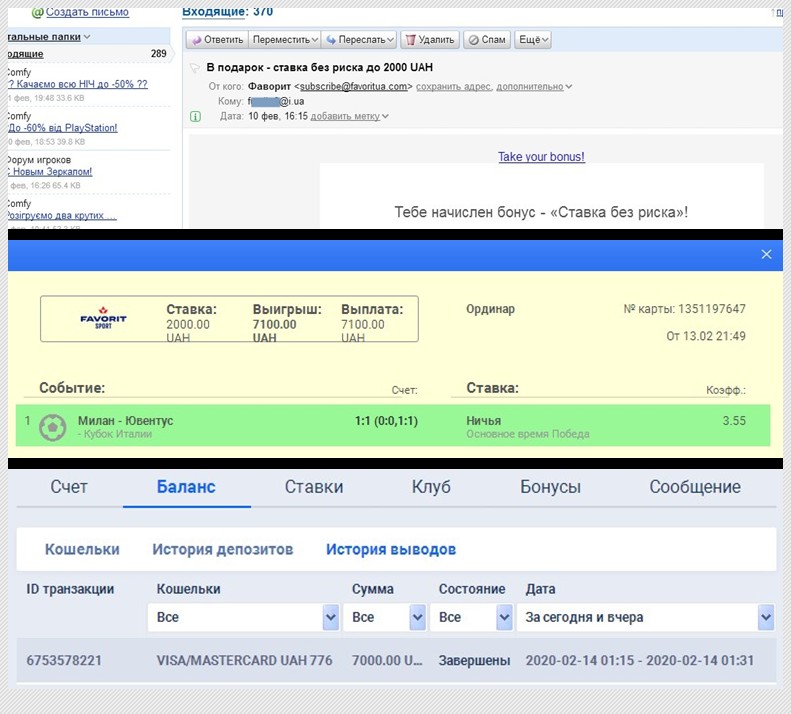
Task: Open the Переместить move dropdown
Action: coord(285,39)
